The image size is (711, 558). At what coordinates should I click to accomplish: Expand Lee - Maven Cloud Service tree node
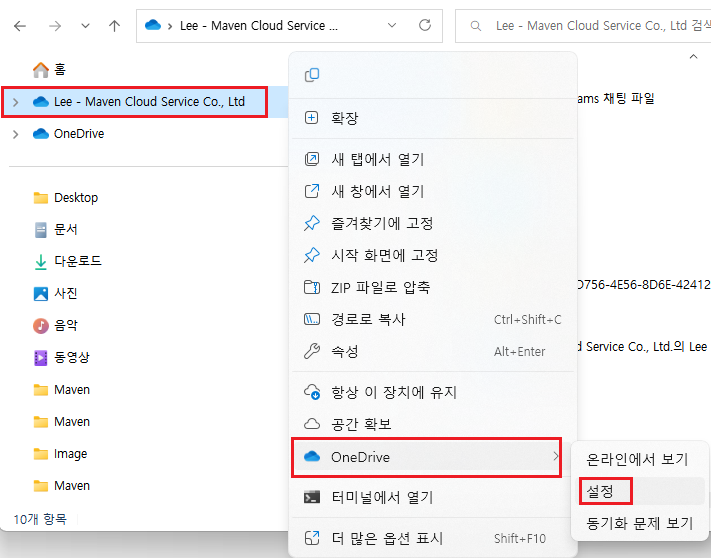(16, 102)
